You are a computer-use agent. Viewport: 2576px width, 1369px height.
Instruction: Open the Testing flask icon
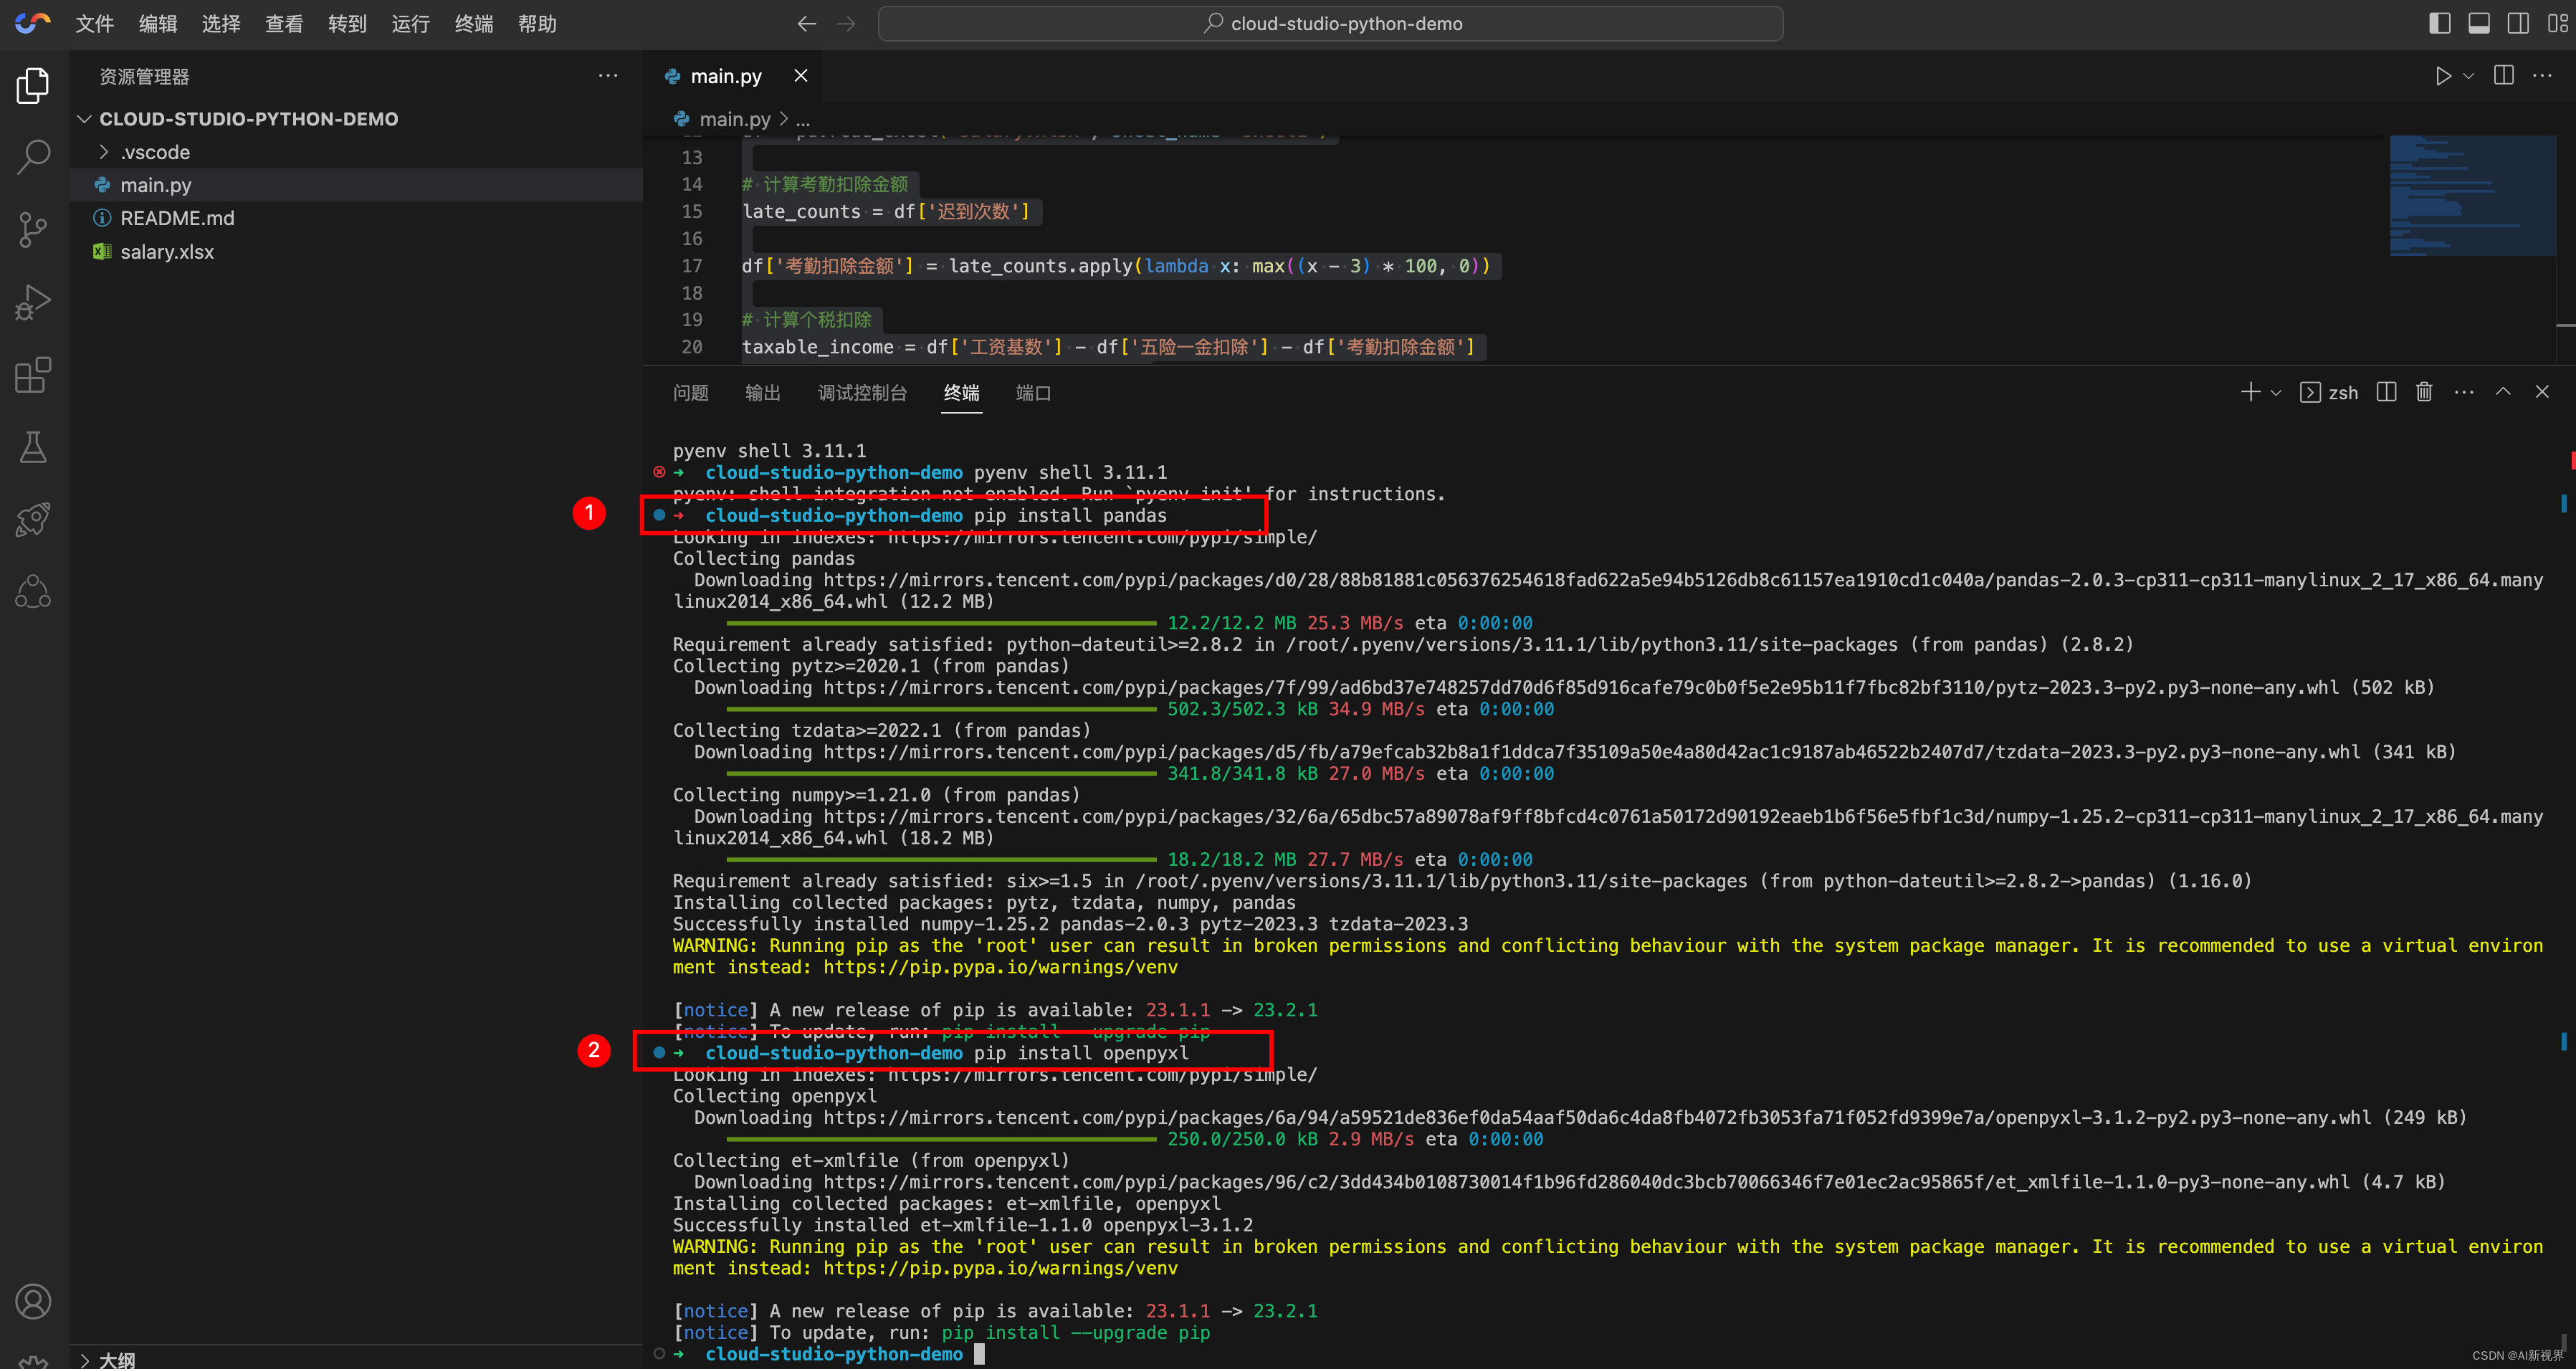tap(33, 447)
